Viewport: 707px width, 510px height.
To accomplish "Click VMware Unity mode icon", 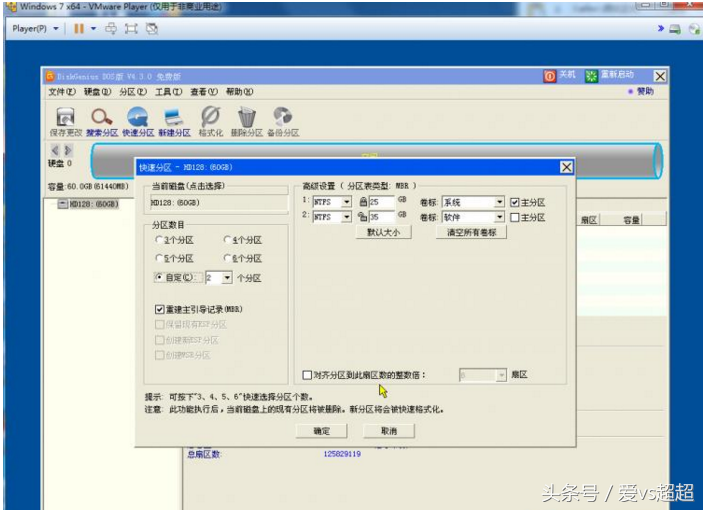I will click(152, 29).
